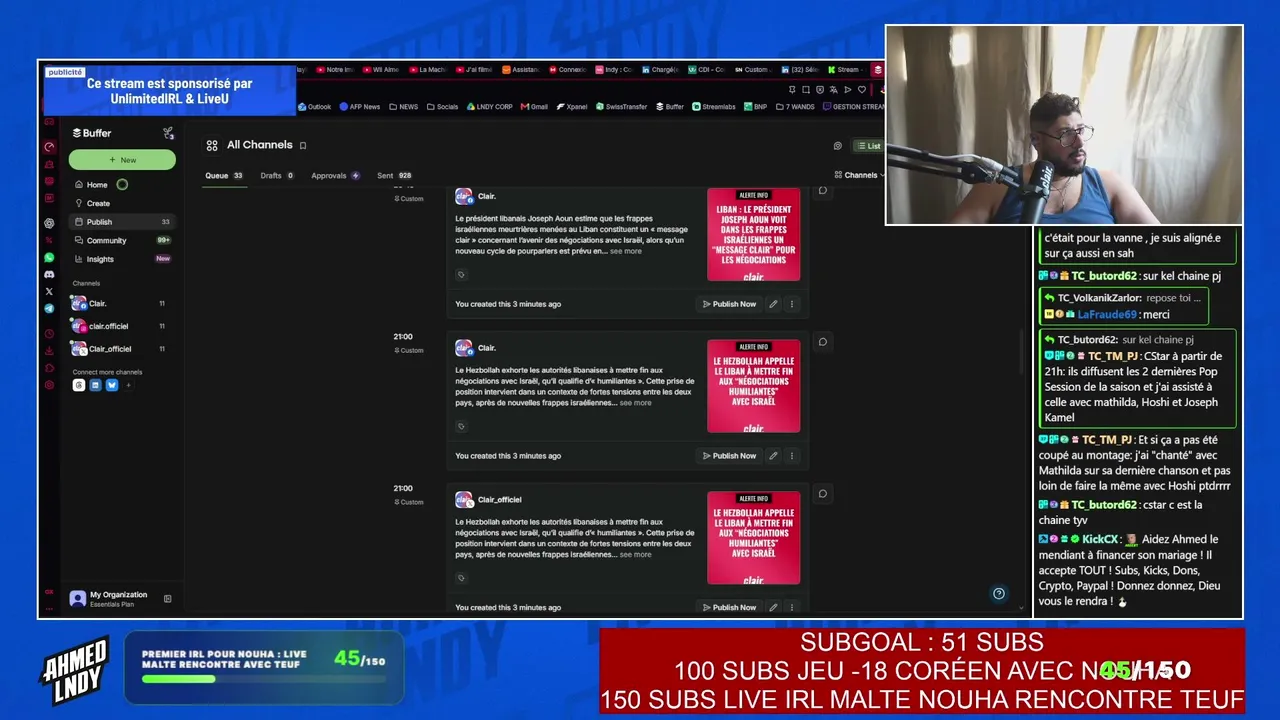
Task: Click the heart favorites icon in browser toolbar
Action: [861, 90]
